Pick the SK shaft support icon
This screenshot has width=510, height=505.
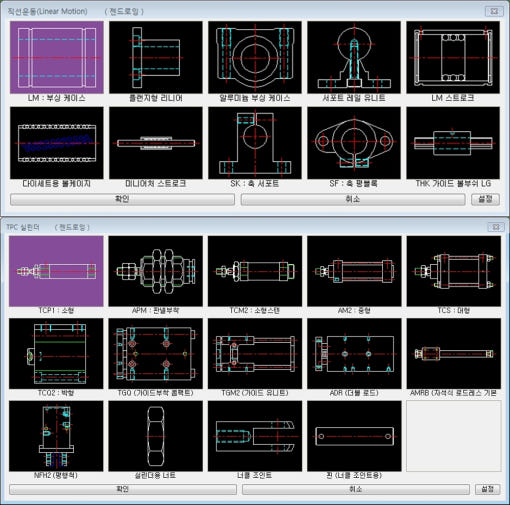[255, 143]
